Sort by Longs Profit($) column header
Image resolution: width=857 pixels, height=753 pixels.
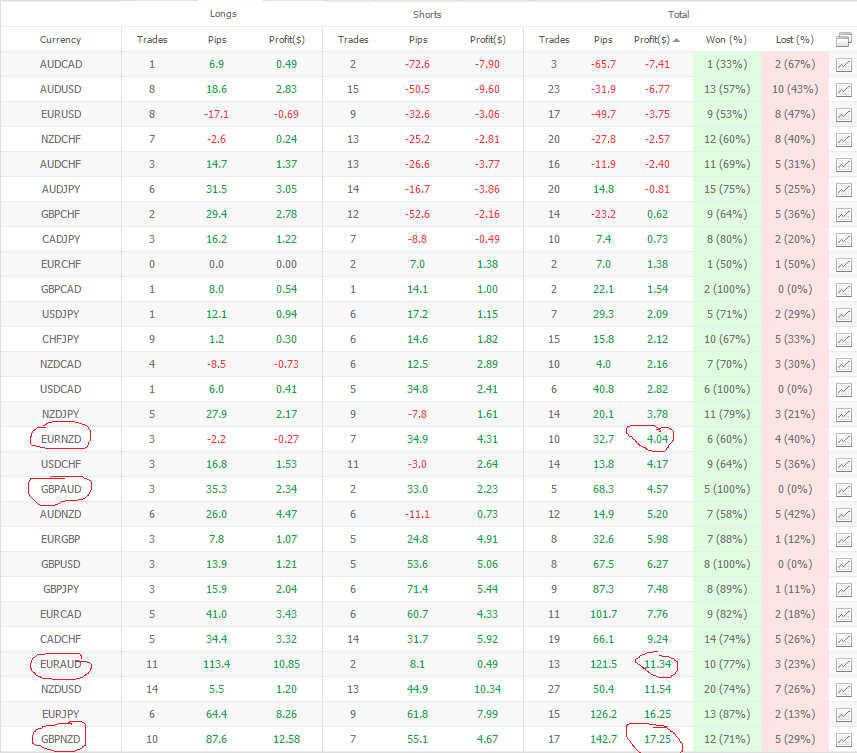pyautogui.click(x=286, y=39)
